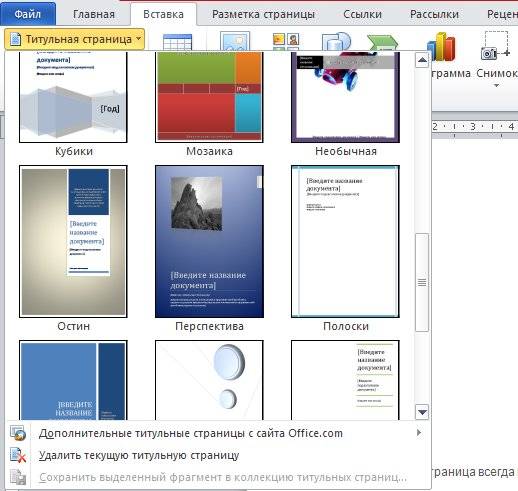Image resolution: width=518 pixels, height=491 pixels.
Task: Click the gallery scroll up arrow
Action: point(422,60)
